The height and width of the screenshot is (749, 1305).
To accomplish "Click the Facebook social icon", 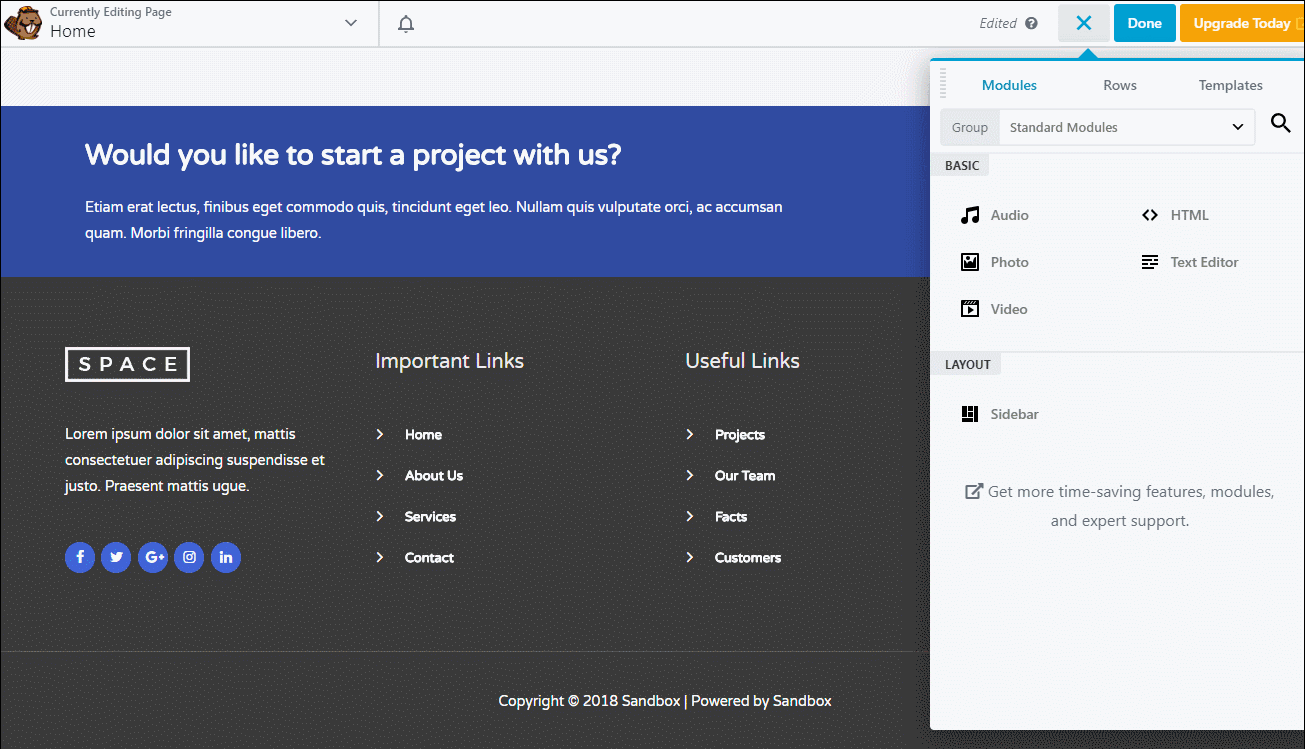I will (80, 558).
